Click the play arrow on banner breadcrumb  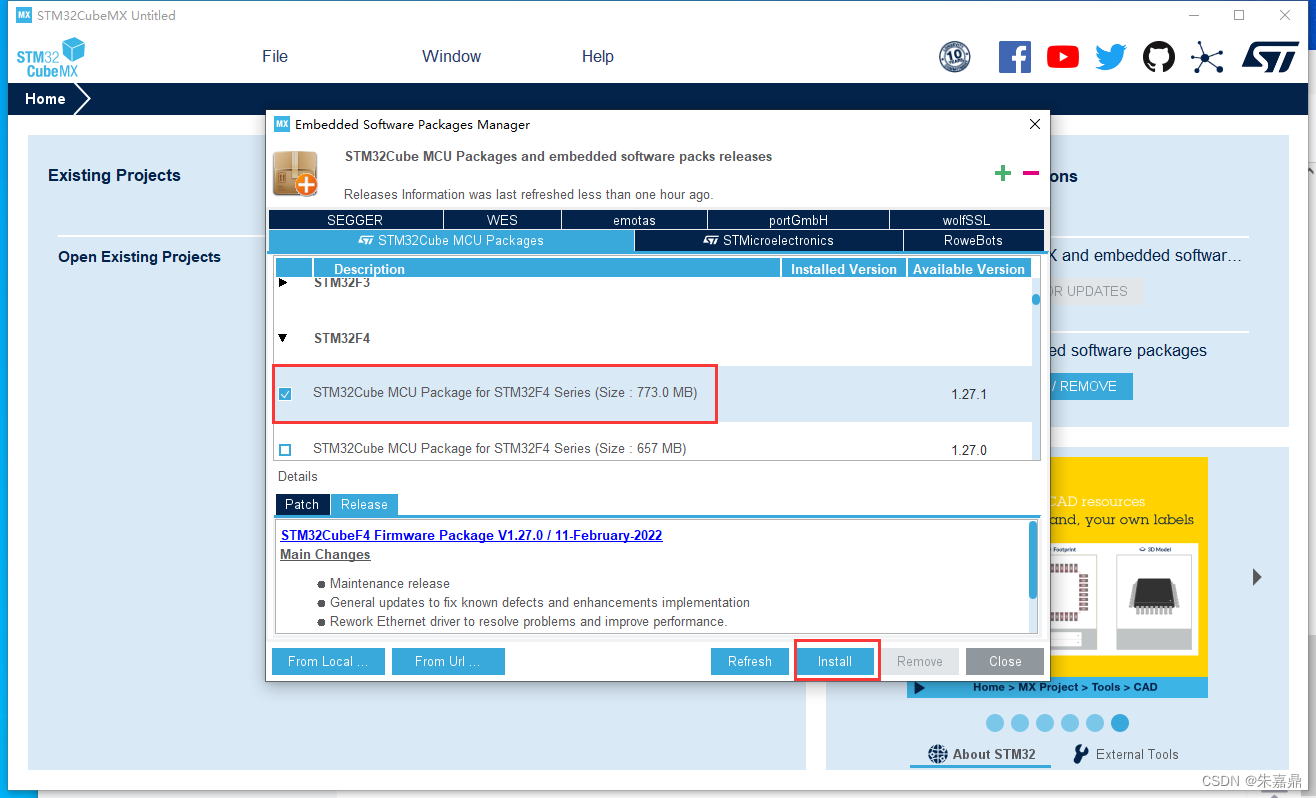click(920, 688)
